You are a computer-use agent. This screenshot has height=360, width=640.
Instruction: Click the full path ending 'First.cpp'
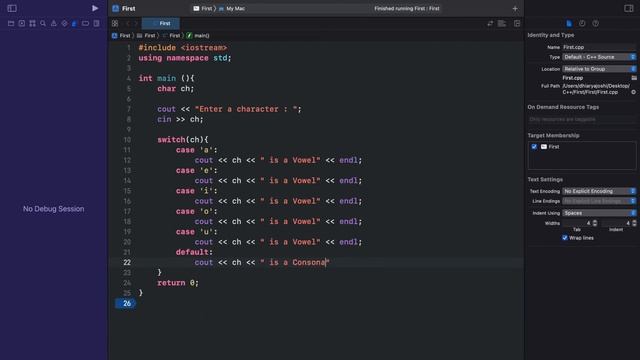coord(596,89)
